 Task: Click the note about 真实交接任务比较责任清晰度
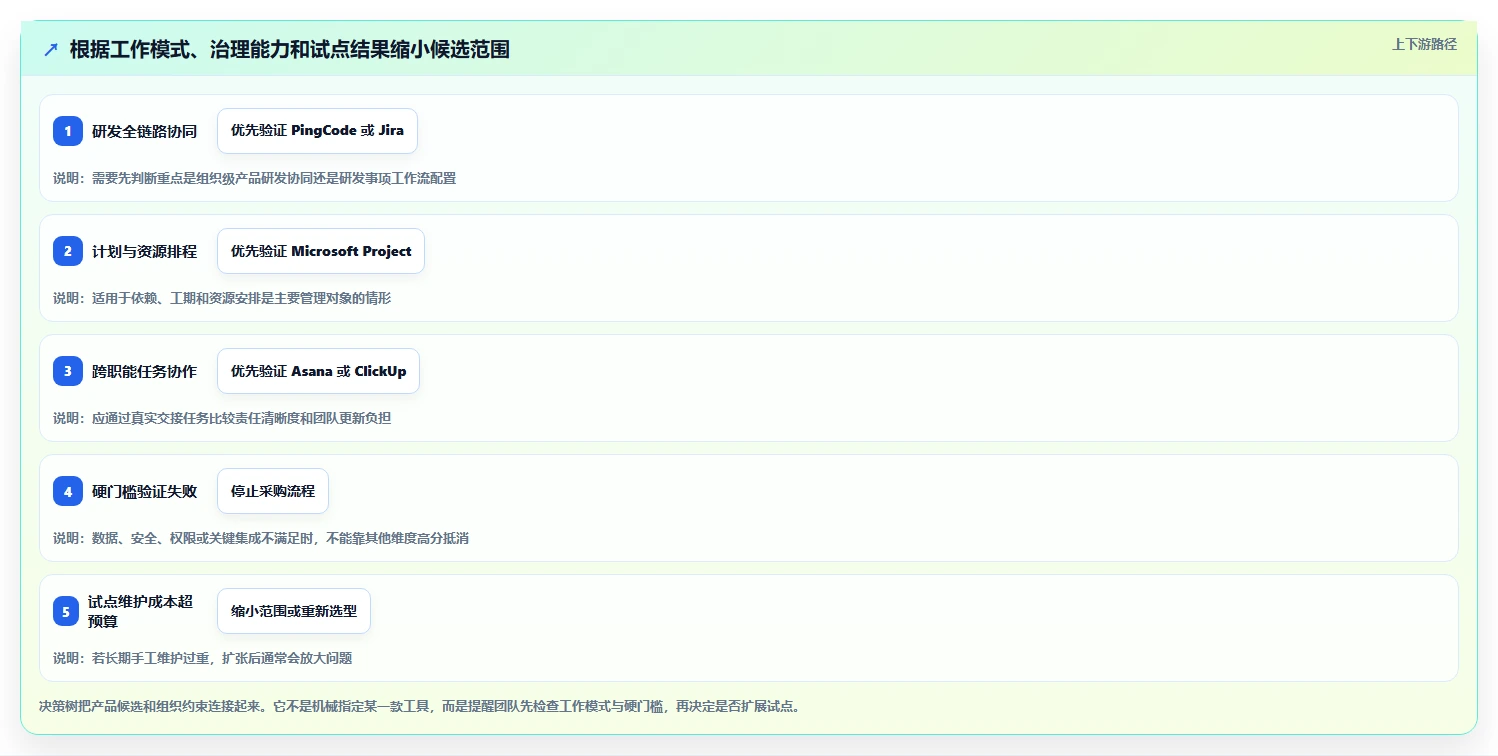pos(222,418)
